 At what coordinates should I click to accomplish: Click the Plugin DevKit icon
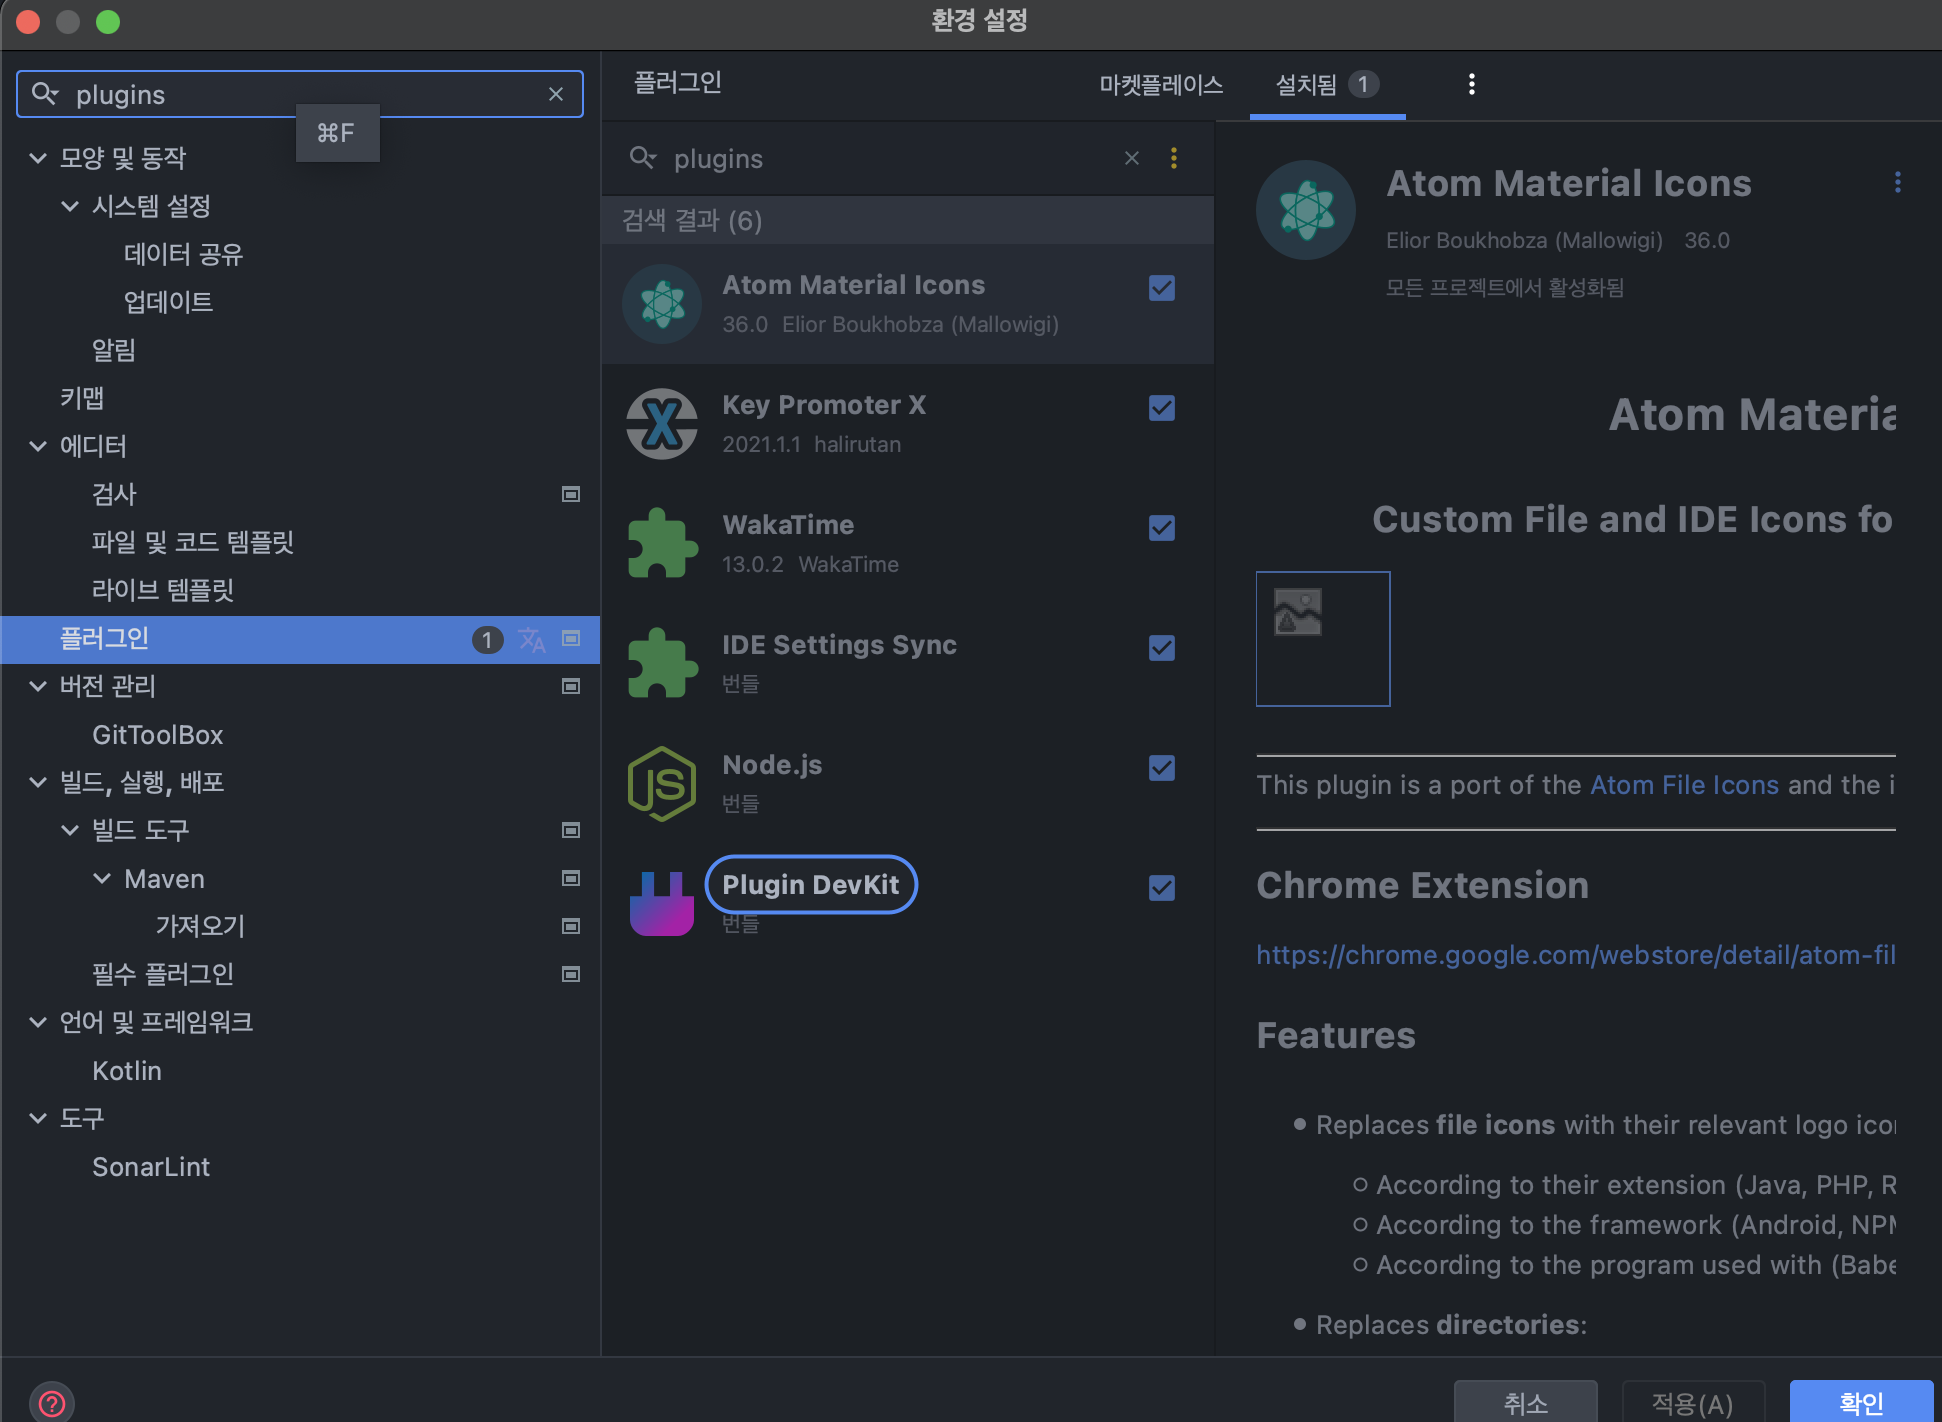click(x=661, y=903)
